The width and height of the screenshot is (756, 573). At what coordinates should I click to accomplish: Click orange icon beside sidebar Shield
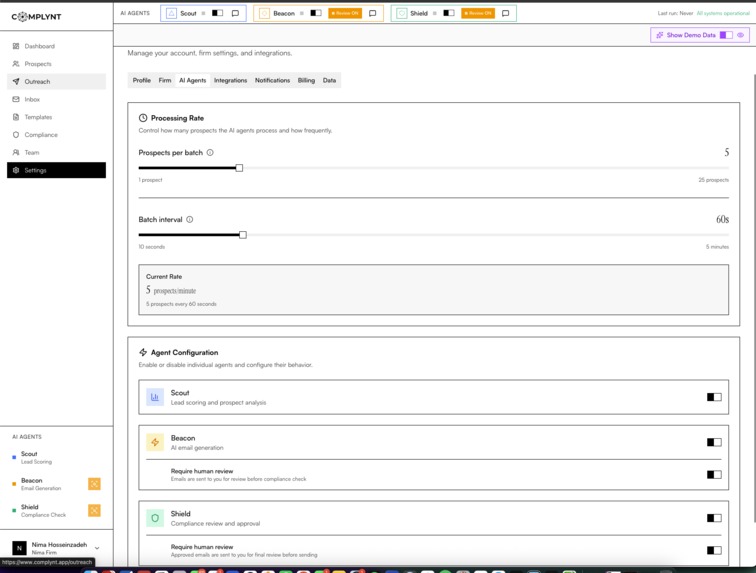(94, 510)
